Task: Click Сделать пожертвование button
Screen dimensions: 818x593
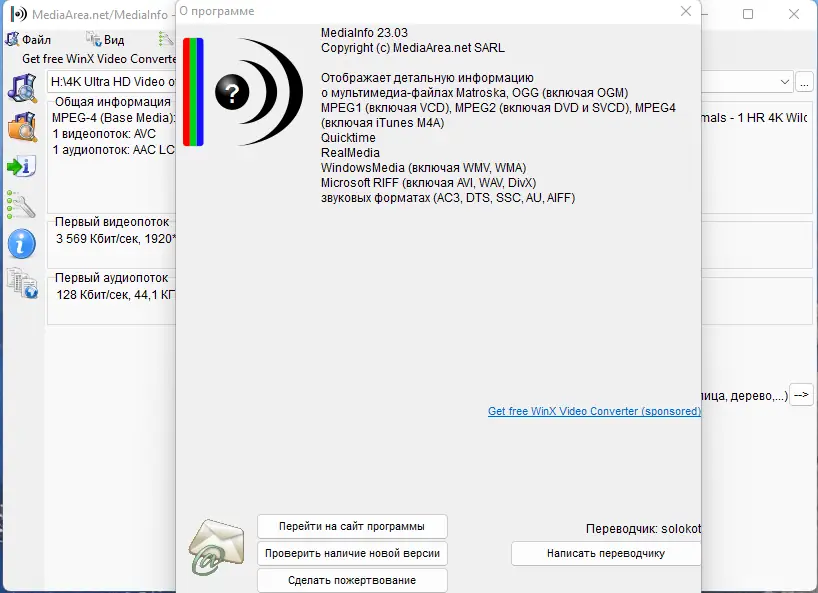Action: click(352, 580)
